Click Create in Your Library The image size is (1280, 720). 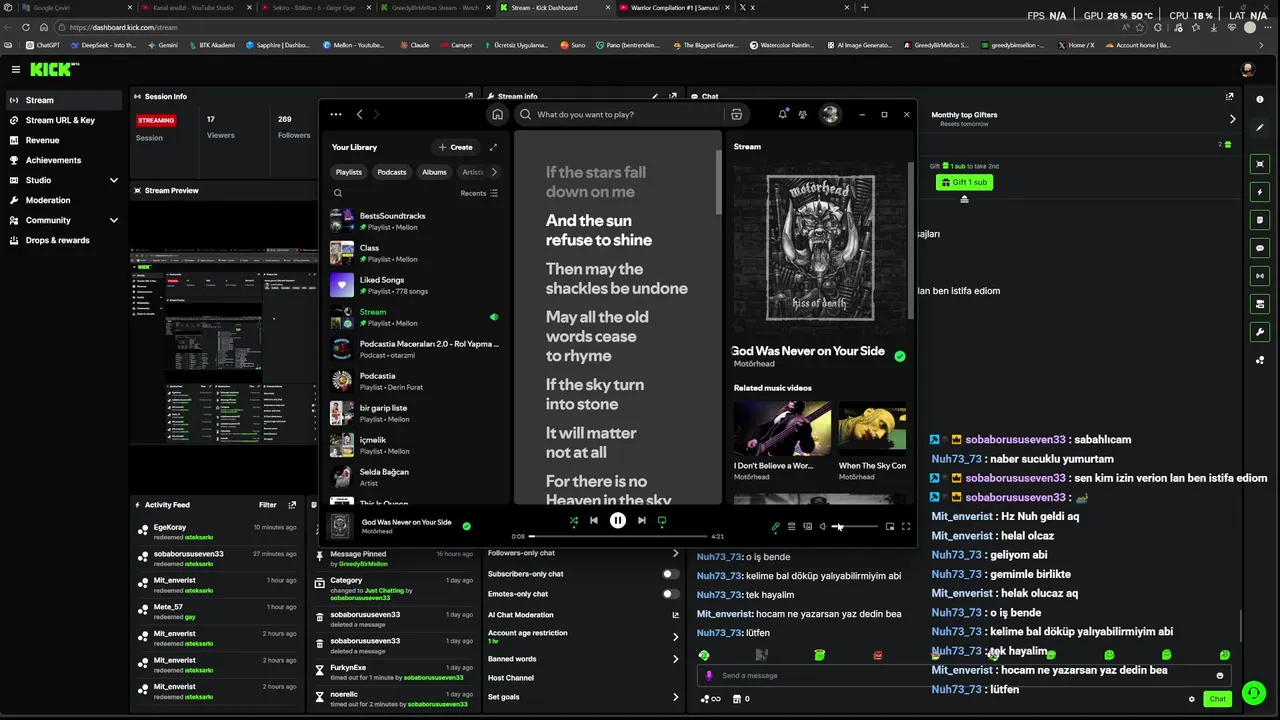tap(455, 147)
